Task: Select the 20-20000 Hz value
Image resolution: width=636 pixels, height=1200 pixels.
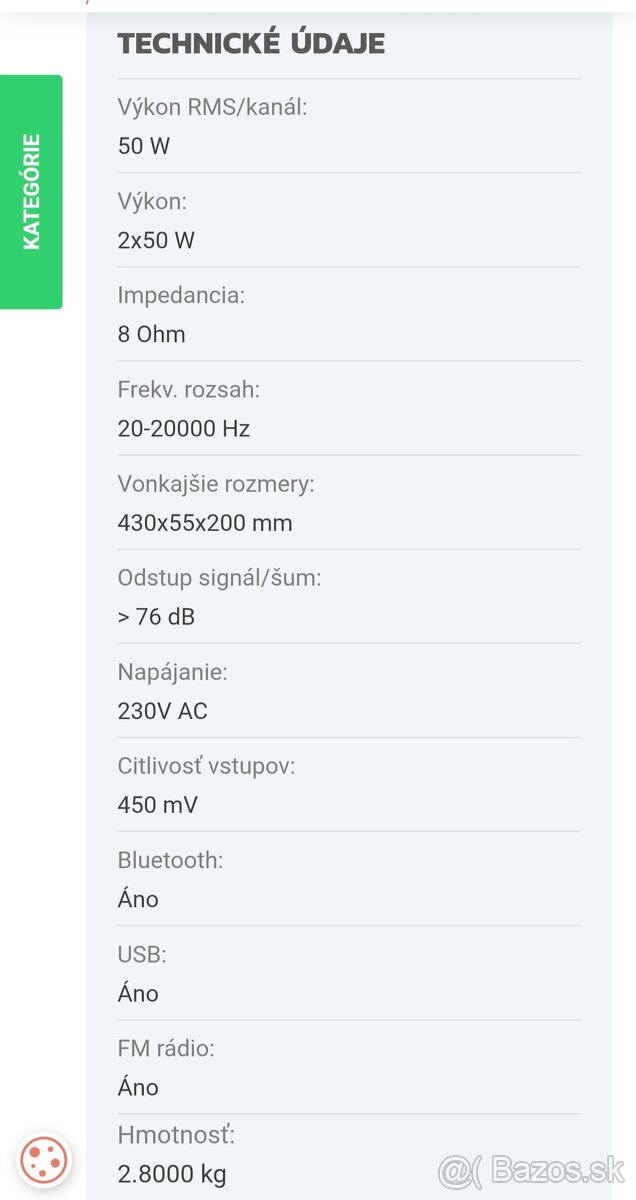Action: 184,428
